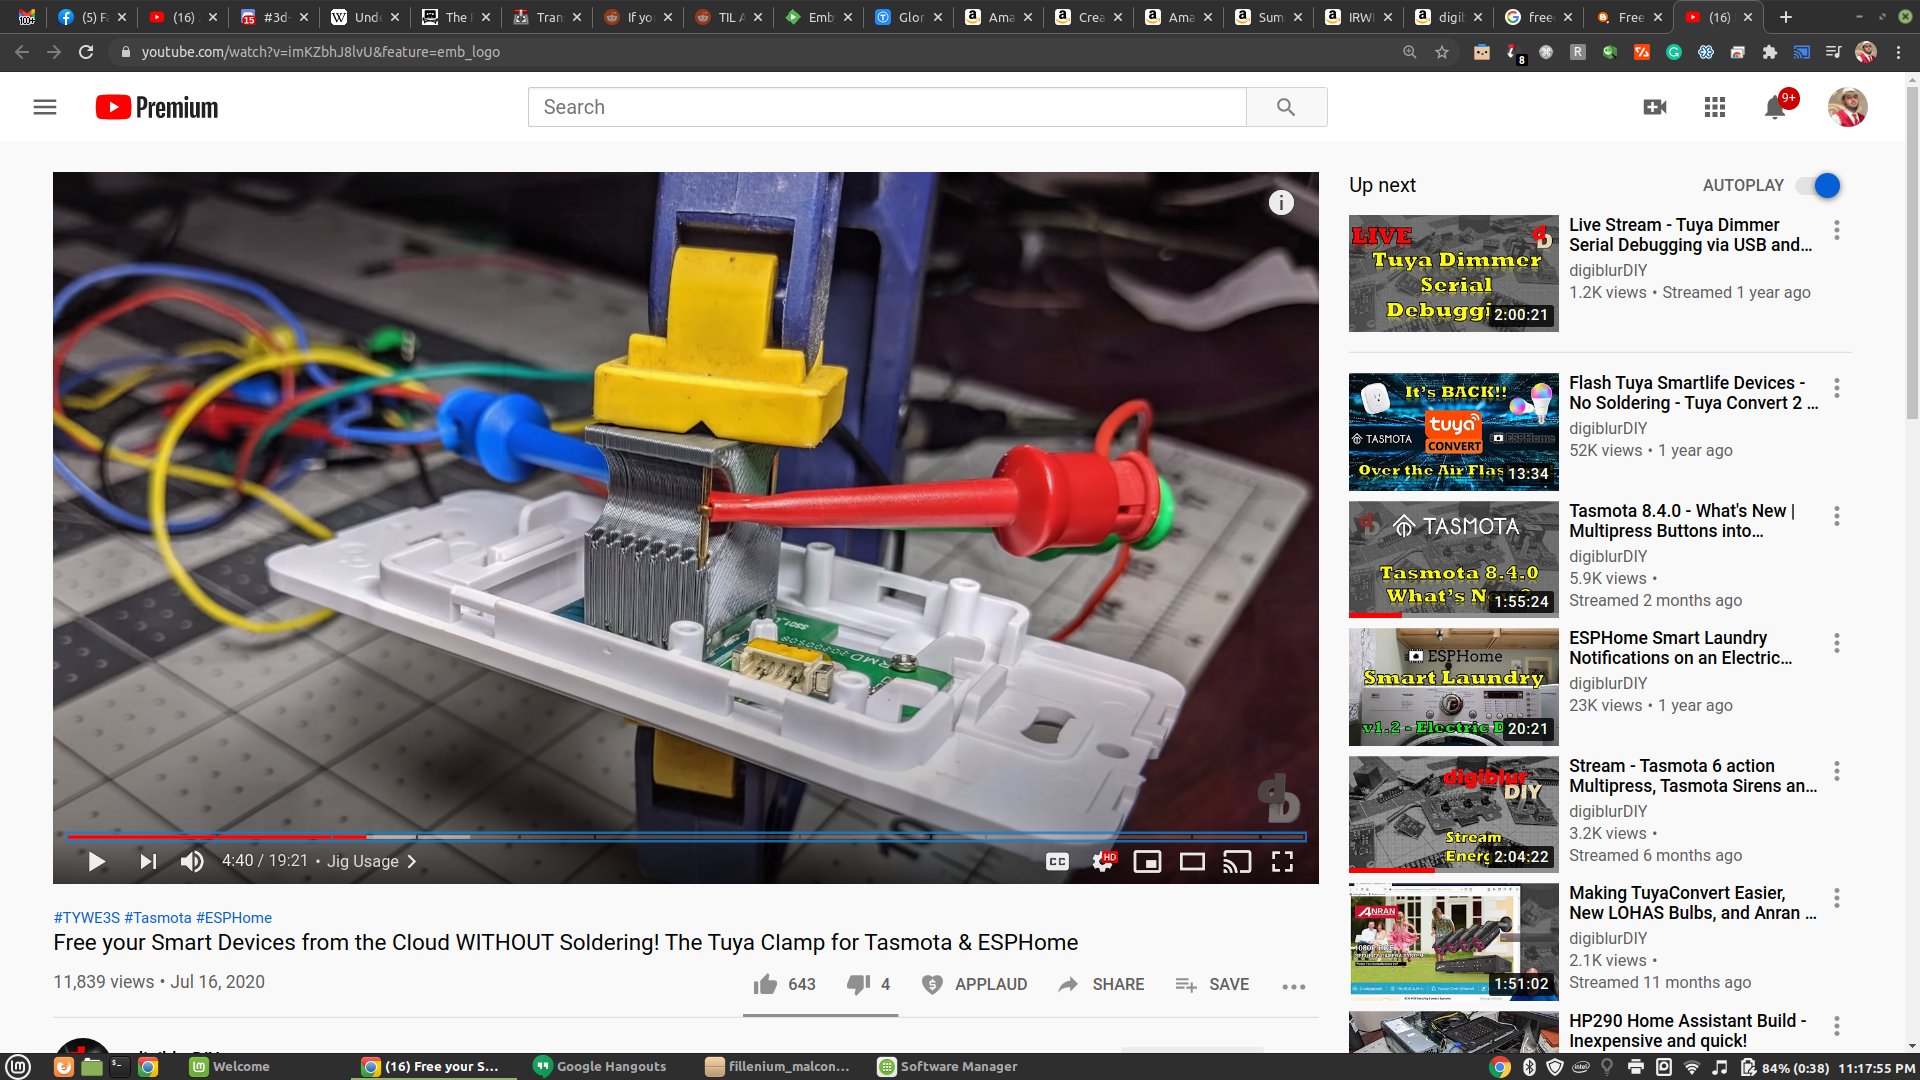
Task: Switch to Google Hangouts in taskbar
Action: click(x=600, y=1066)
